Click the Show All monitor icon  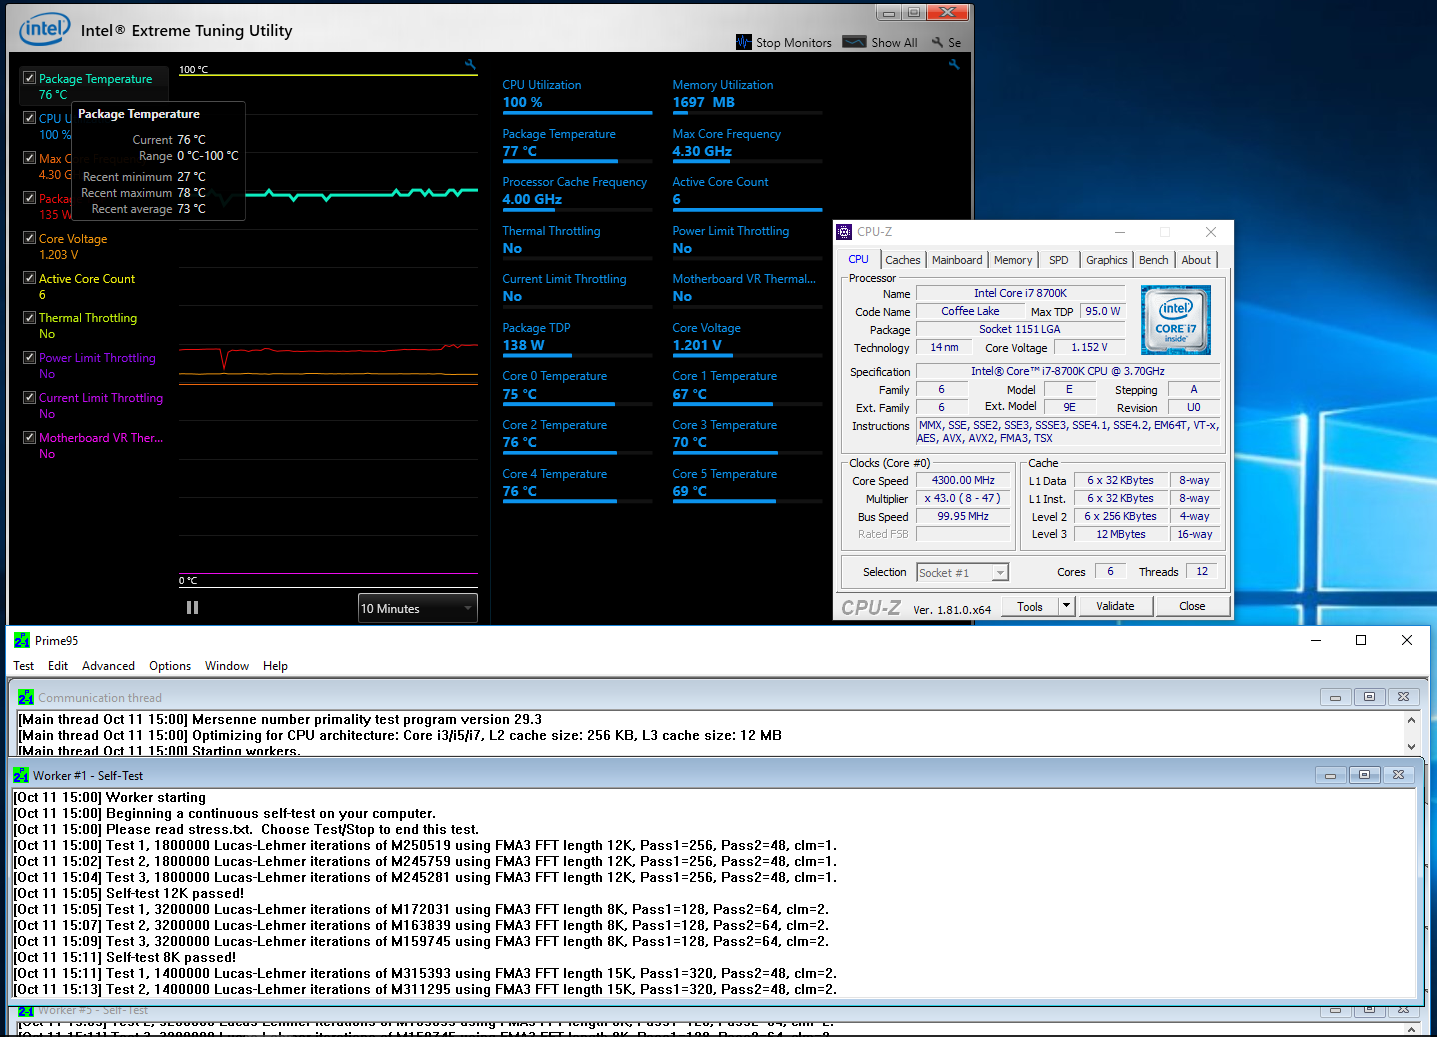(x=854, y=42)
